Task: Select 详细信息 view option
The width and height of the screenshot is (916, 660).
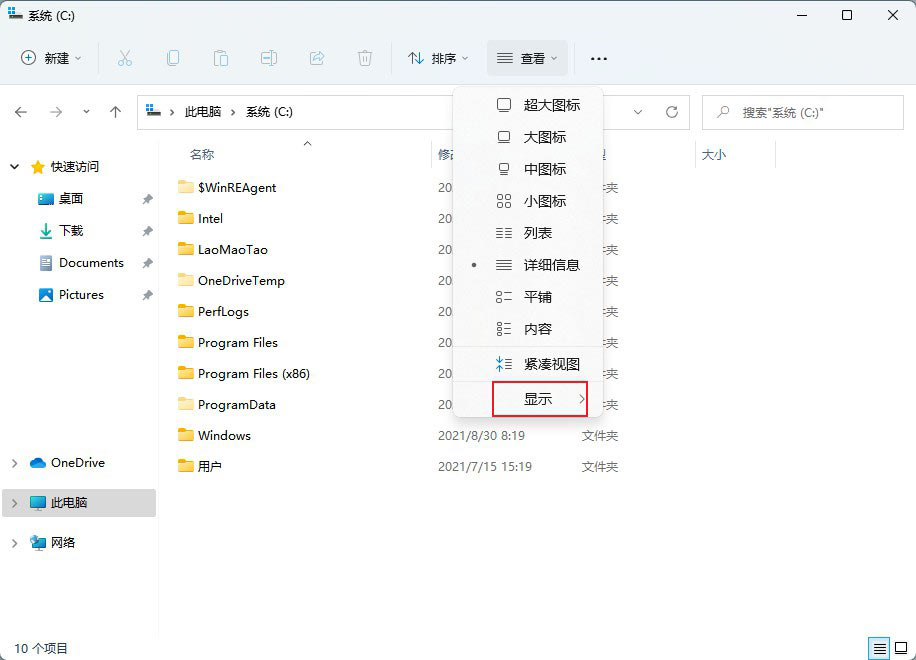Action: point(528,265)
